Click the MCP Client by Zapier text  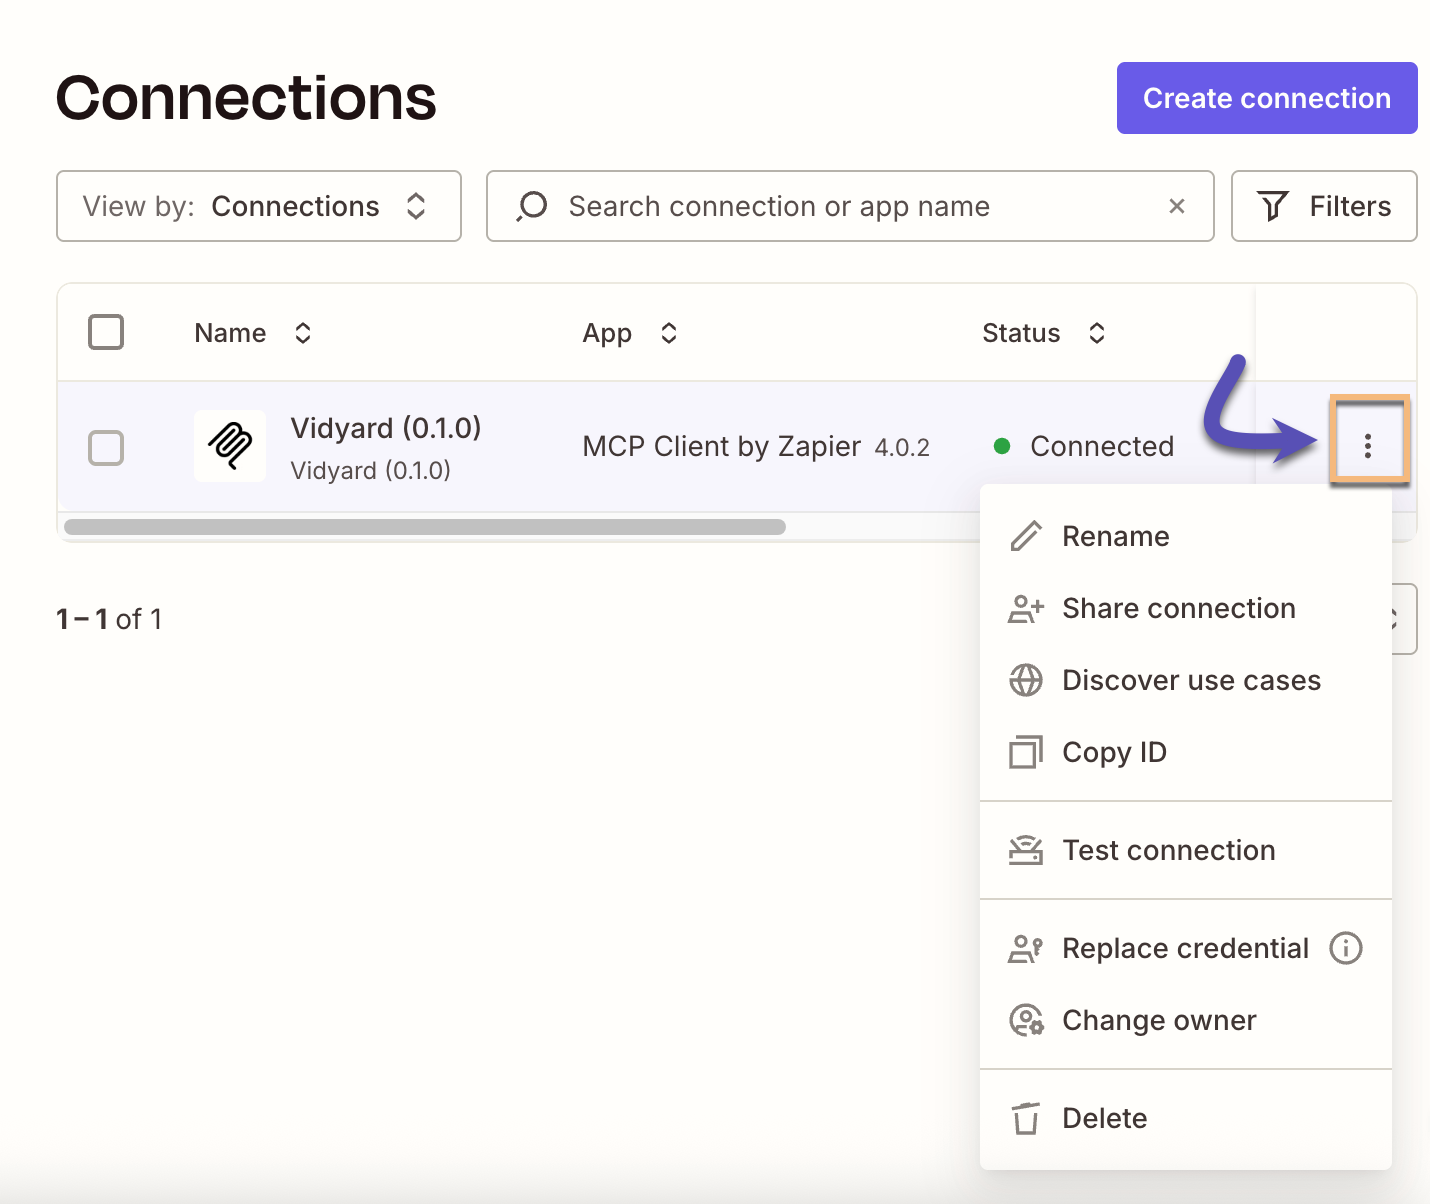tap(722, 446)
